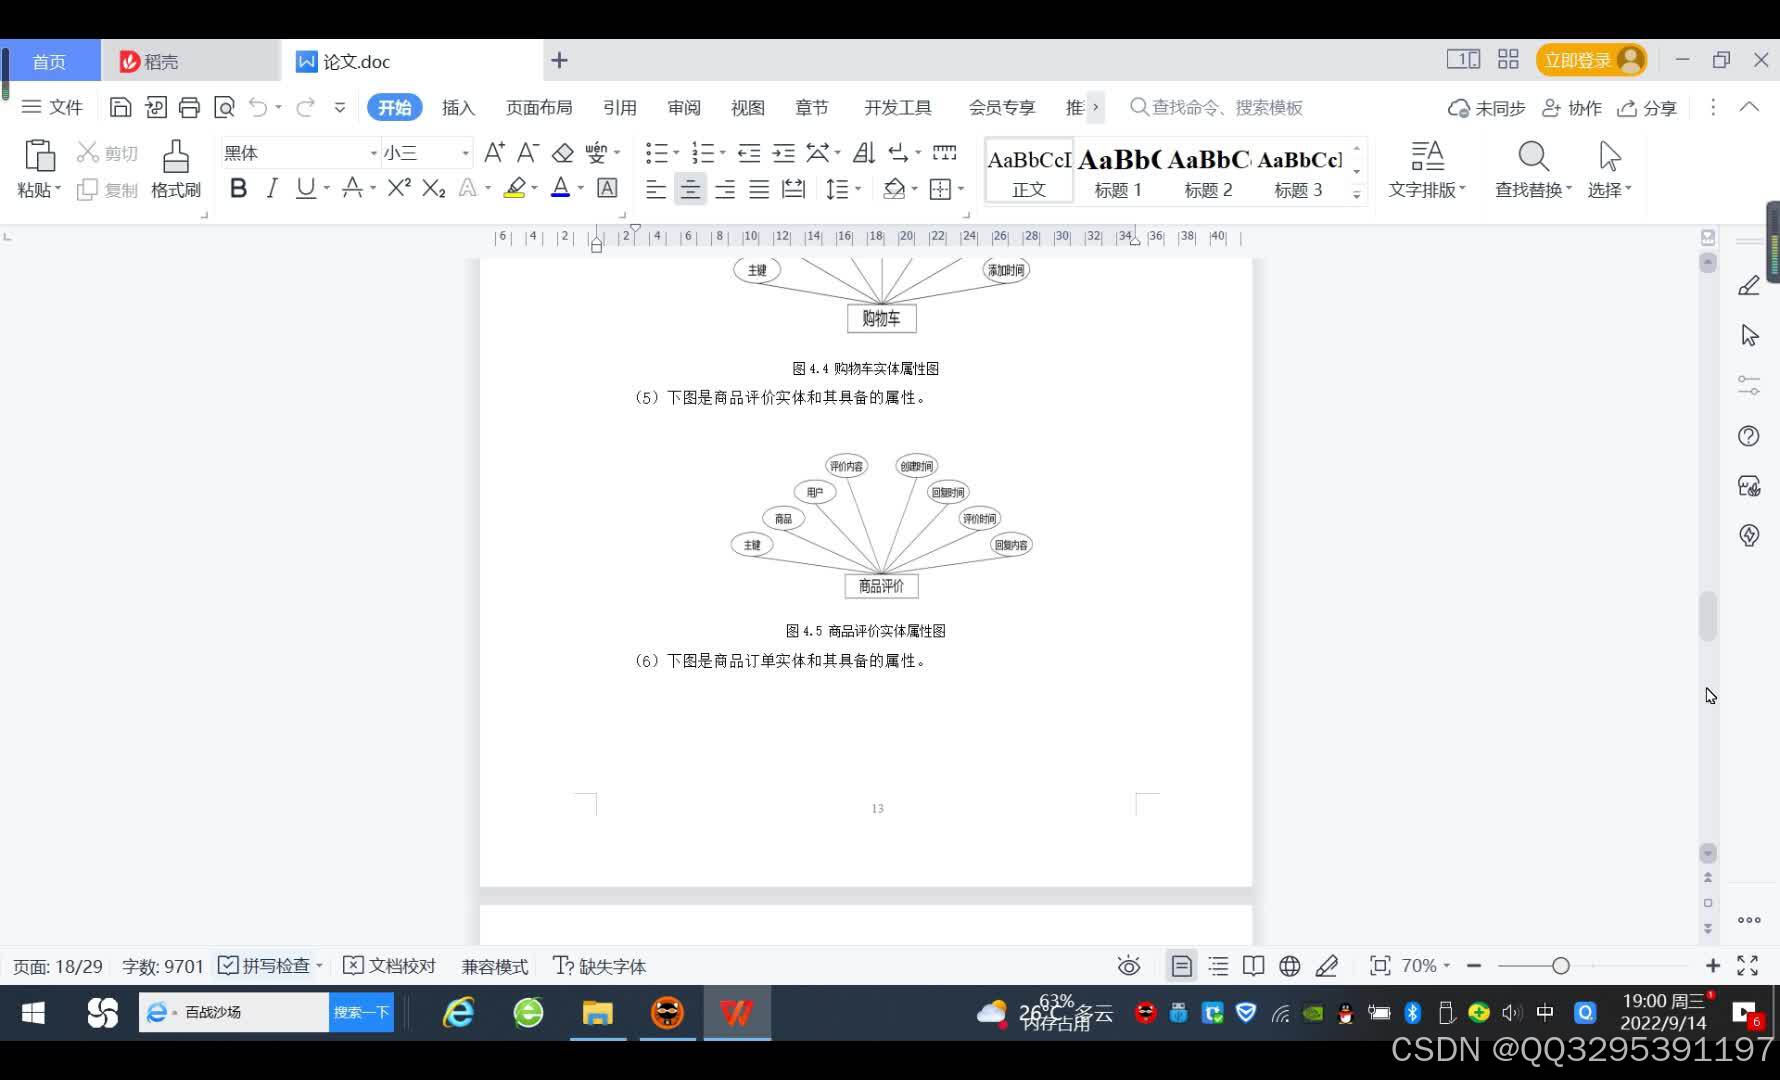Screen dimensions: 1780x1080
Task: Open the 文件 (File) menu
Action: coord(52,107)
